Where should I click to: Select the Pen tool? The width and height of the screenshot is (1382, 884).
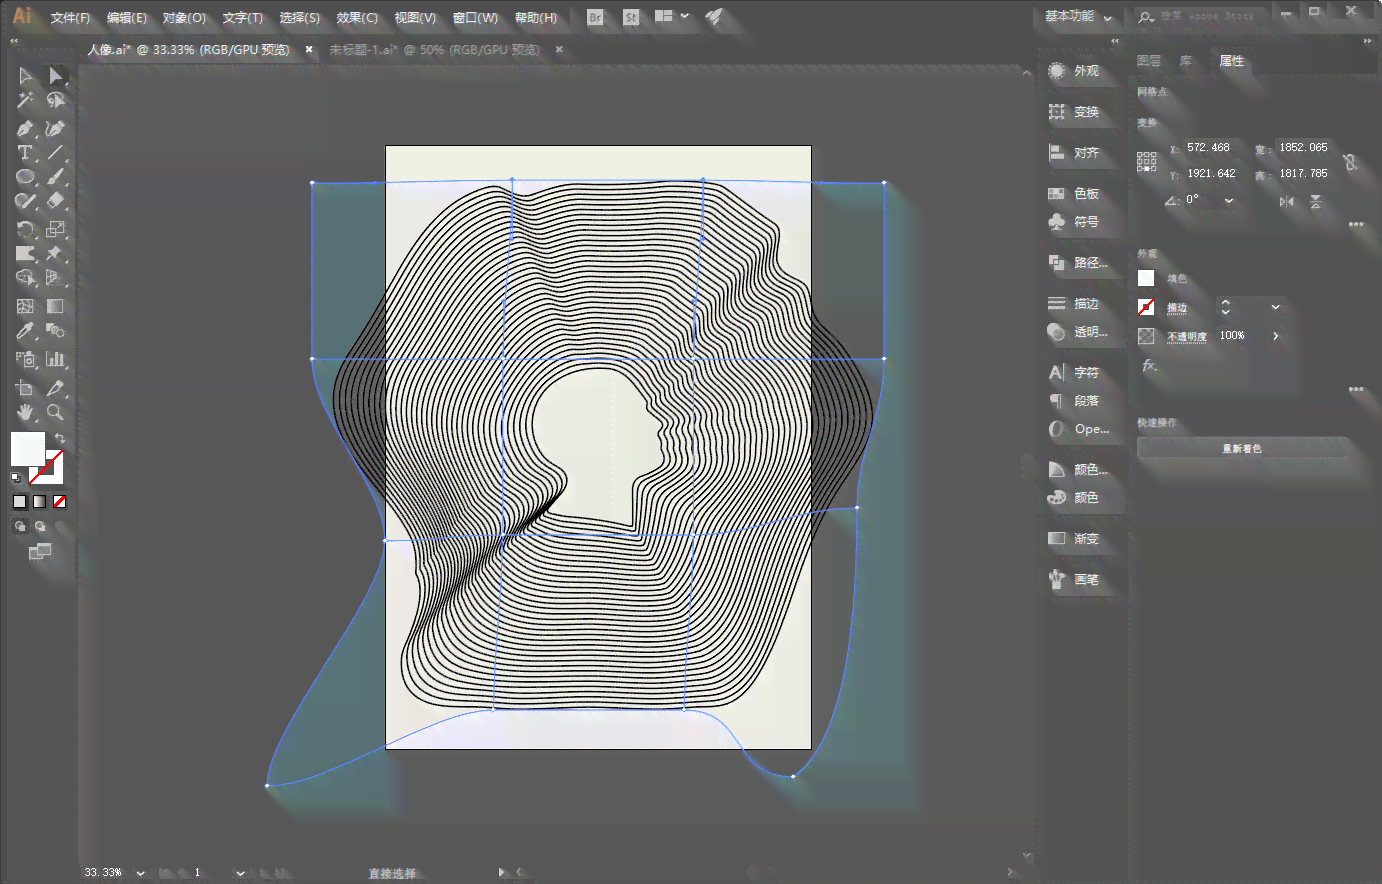click(x=25, y=129)
